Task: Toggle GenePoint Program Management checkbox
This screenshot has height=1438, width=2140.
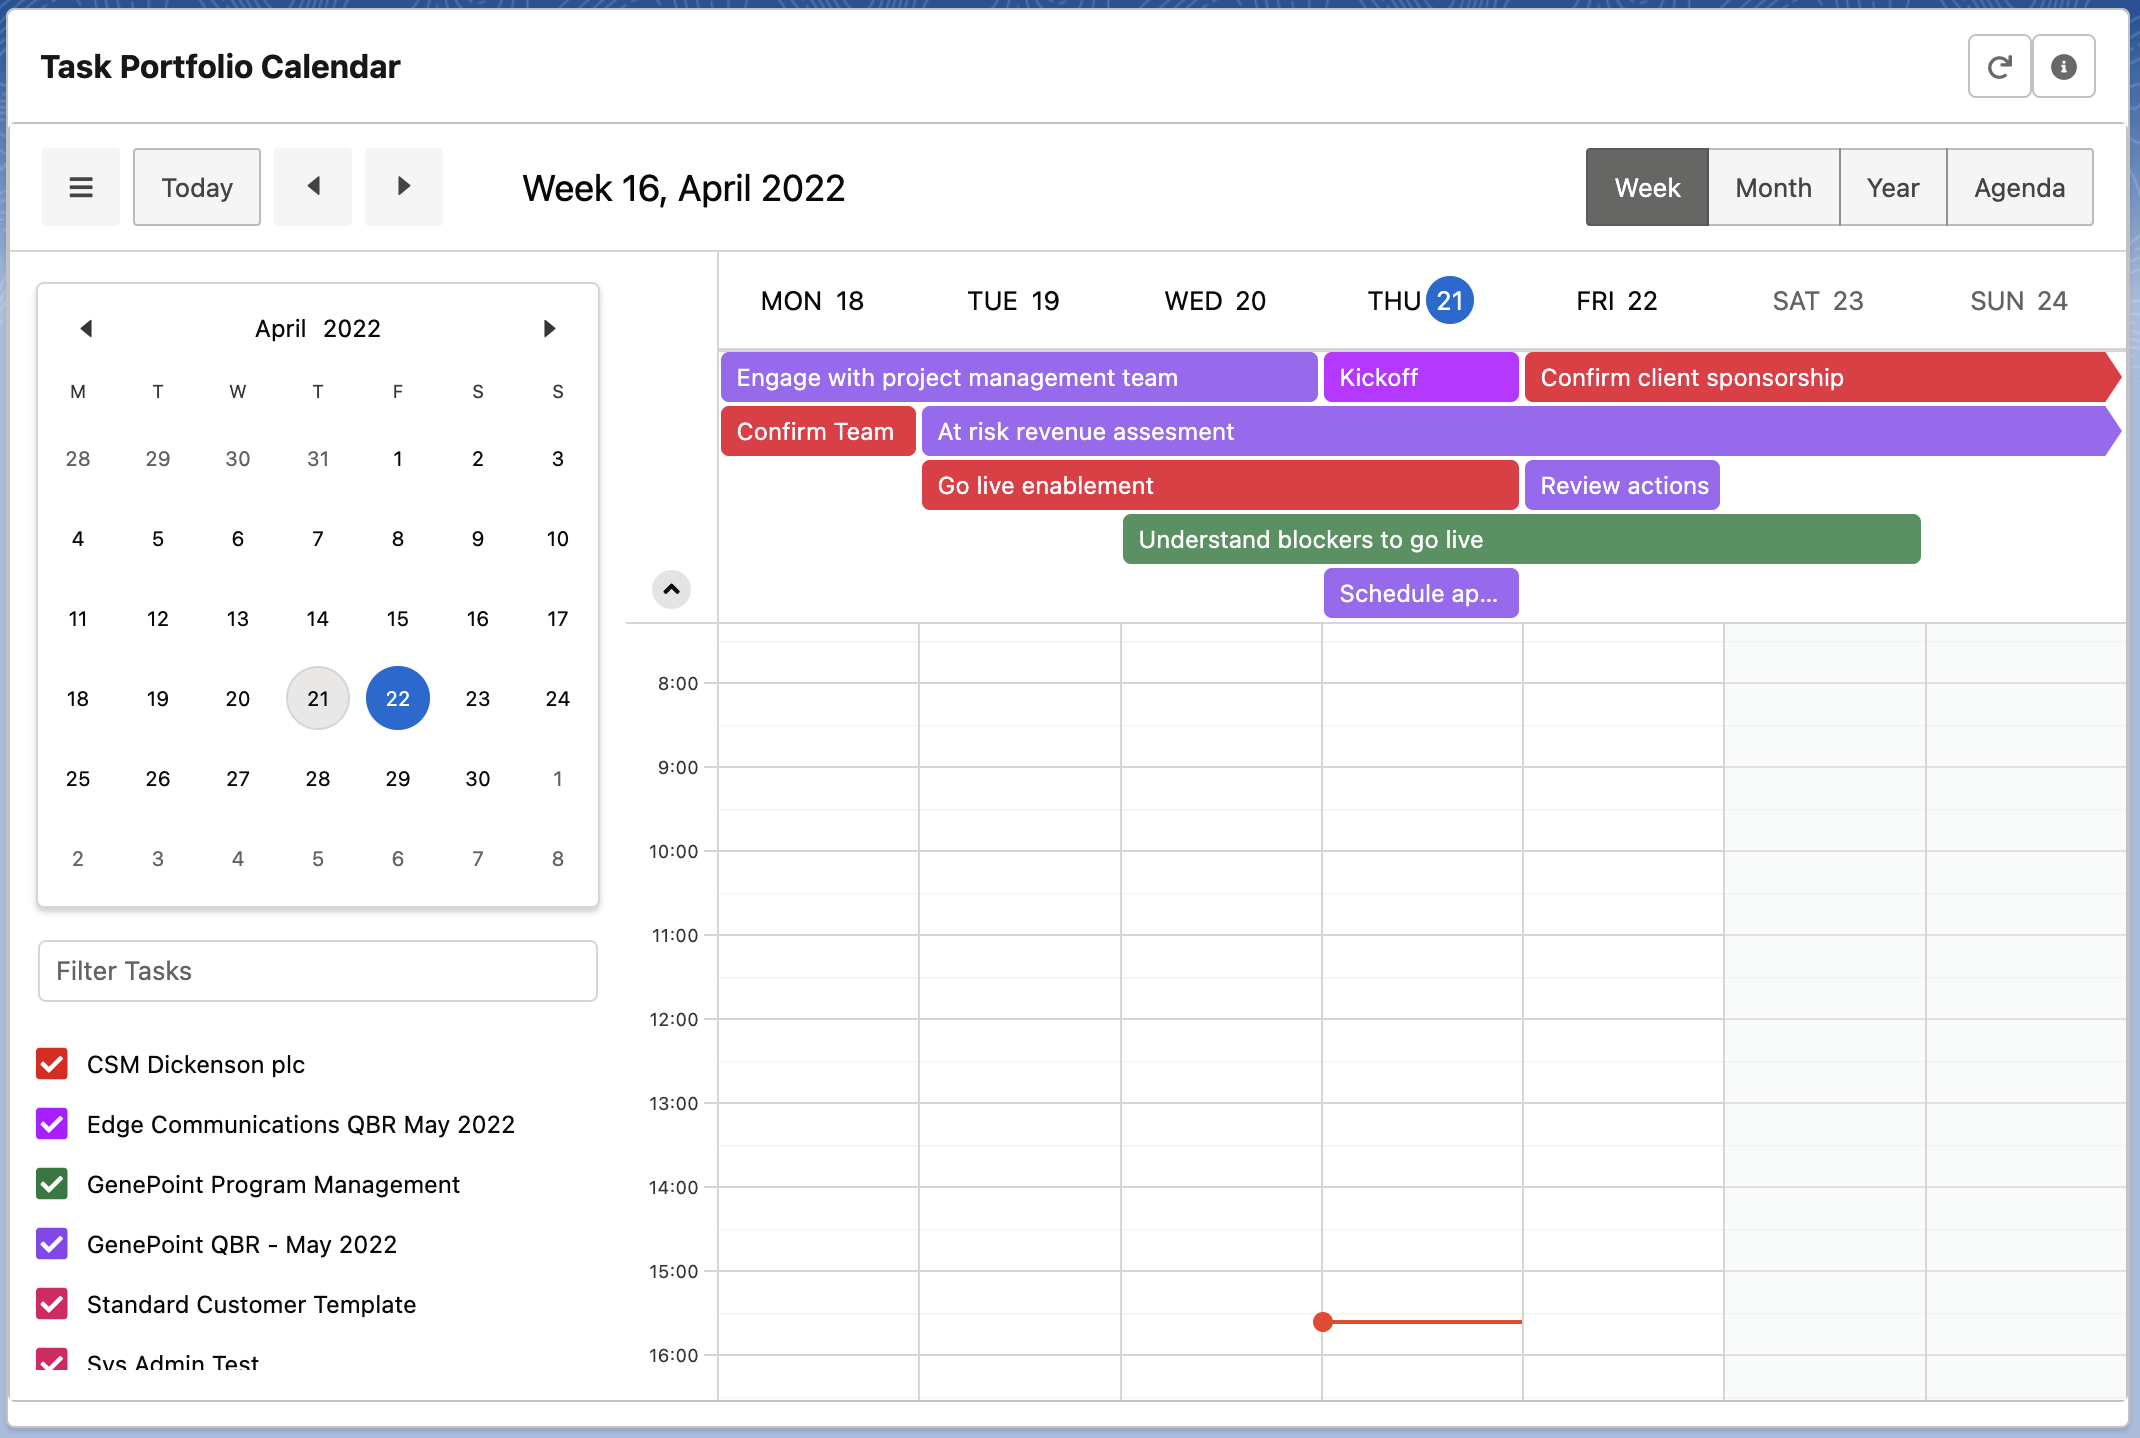Action: coord(52,1184)
